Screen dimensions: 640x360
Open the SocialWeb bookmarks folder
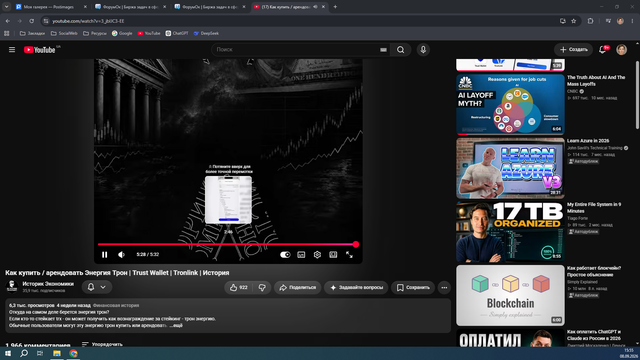coord(64,33)
